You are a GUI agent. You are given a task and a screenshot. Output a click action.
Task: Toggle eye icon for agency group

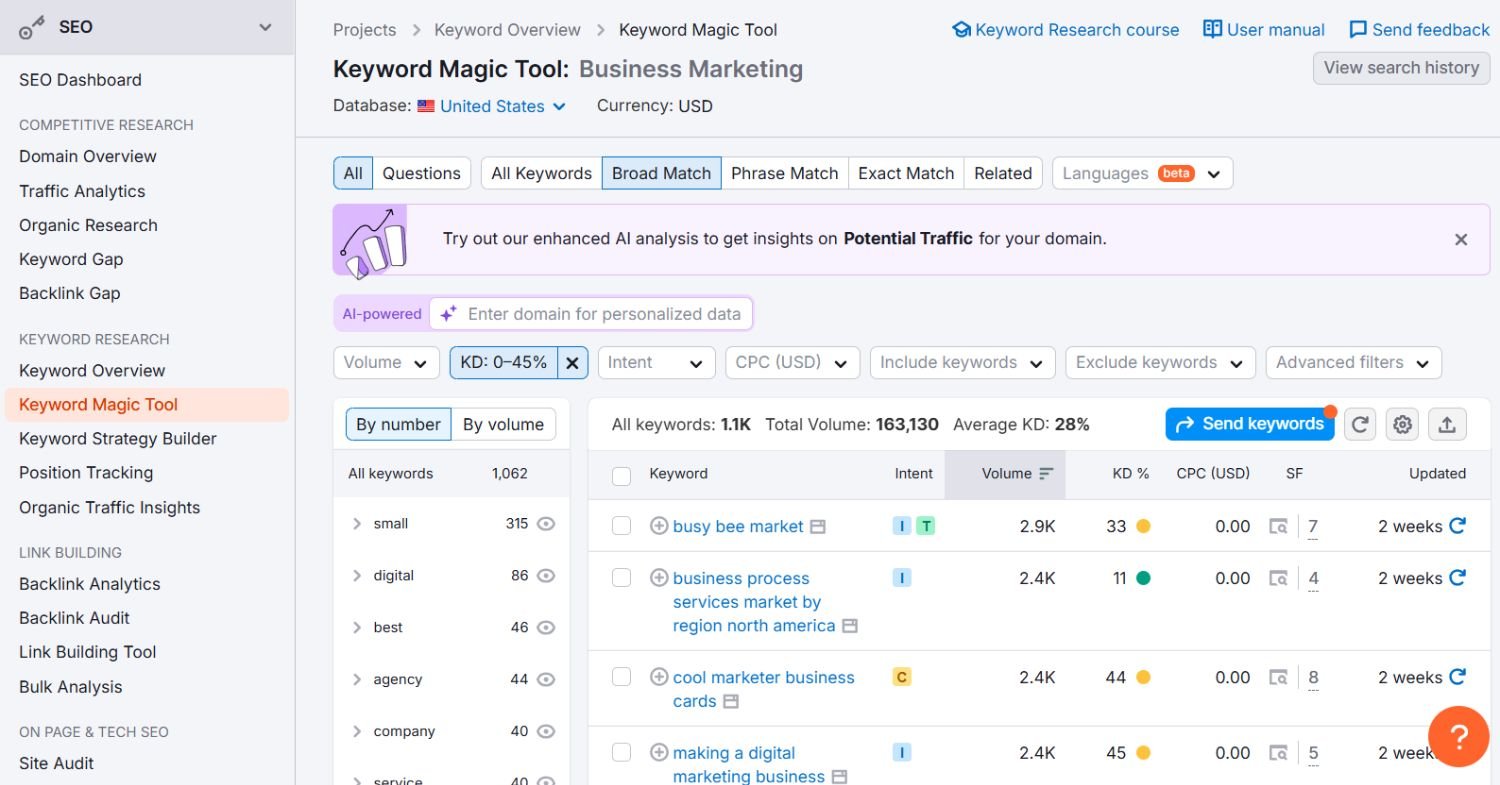point(546,680)
